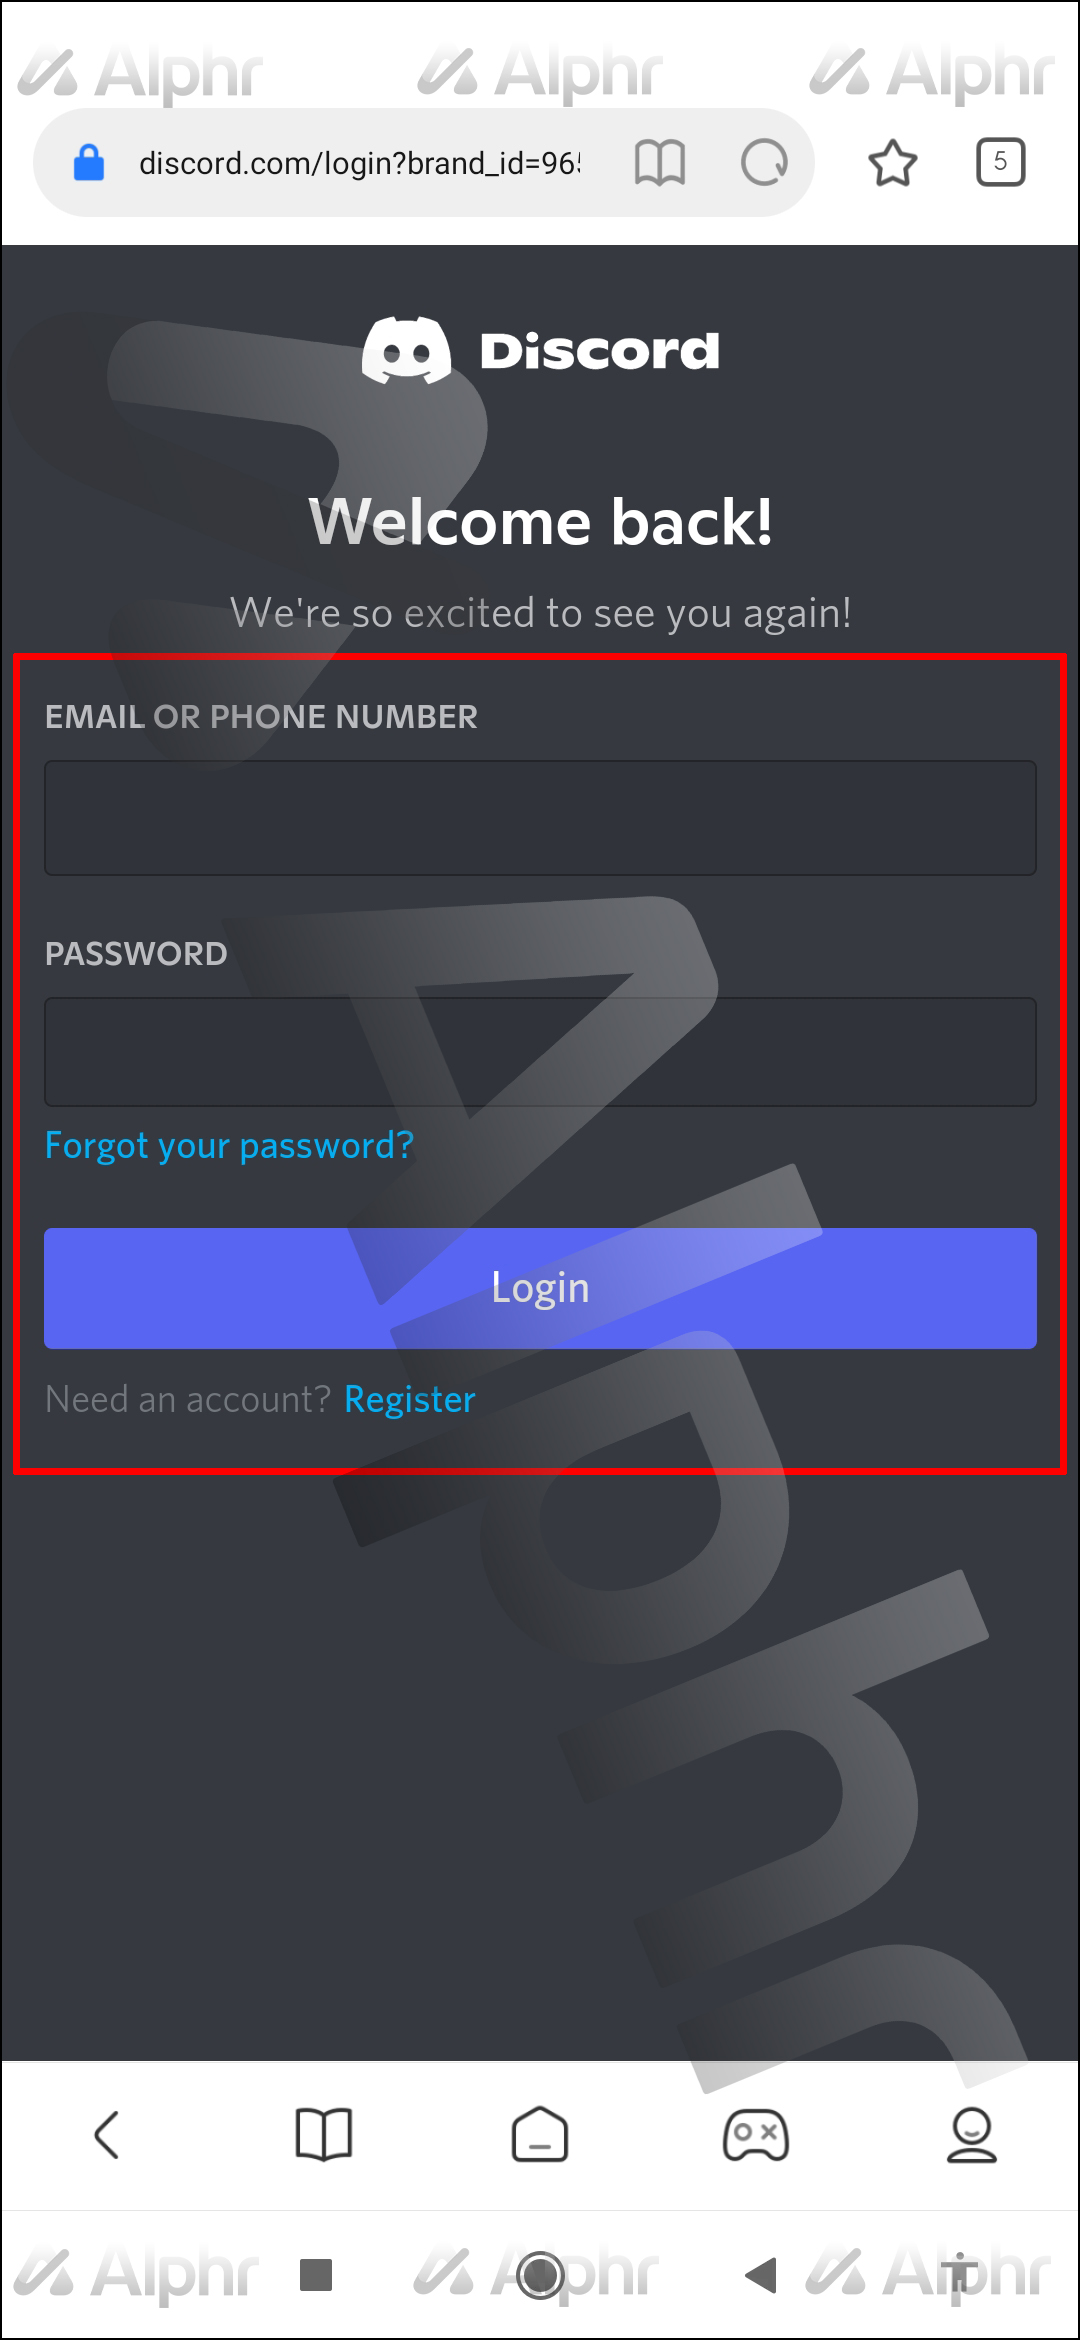Open the games controller icon
Screen dimensions: 1080x2340
(x=756, y=2135)
